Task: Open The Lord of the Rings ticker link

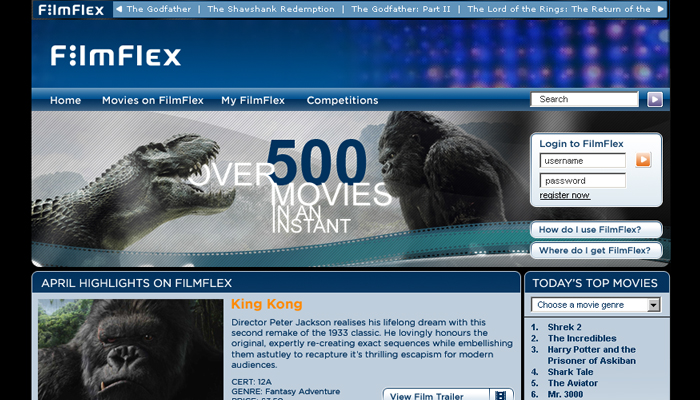Action: (558, 9)
